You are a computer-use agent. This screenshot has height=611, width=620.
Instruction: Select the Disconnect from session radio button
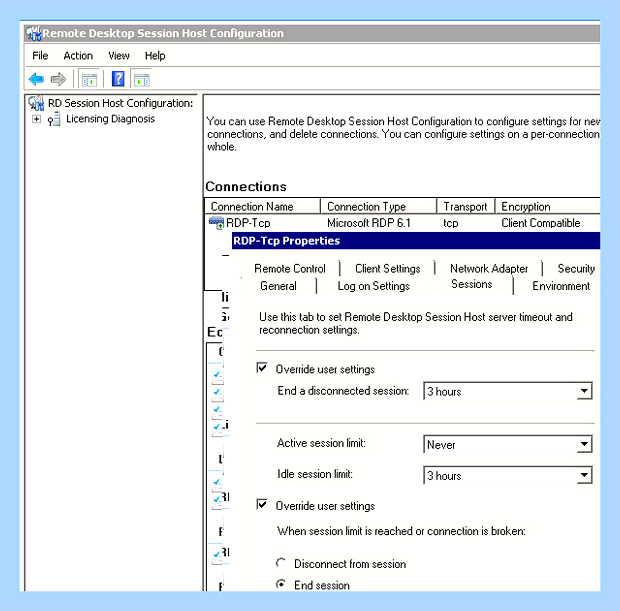click(281, 563)
